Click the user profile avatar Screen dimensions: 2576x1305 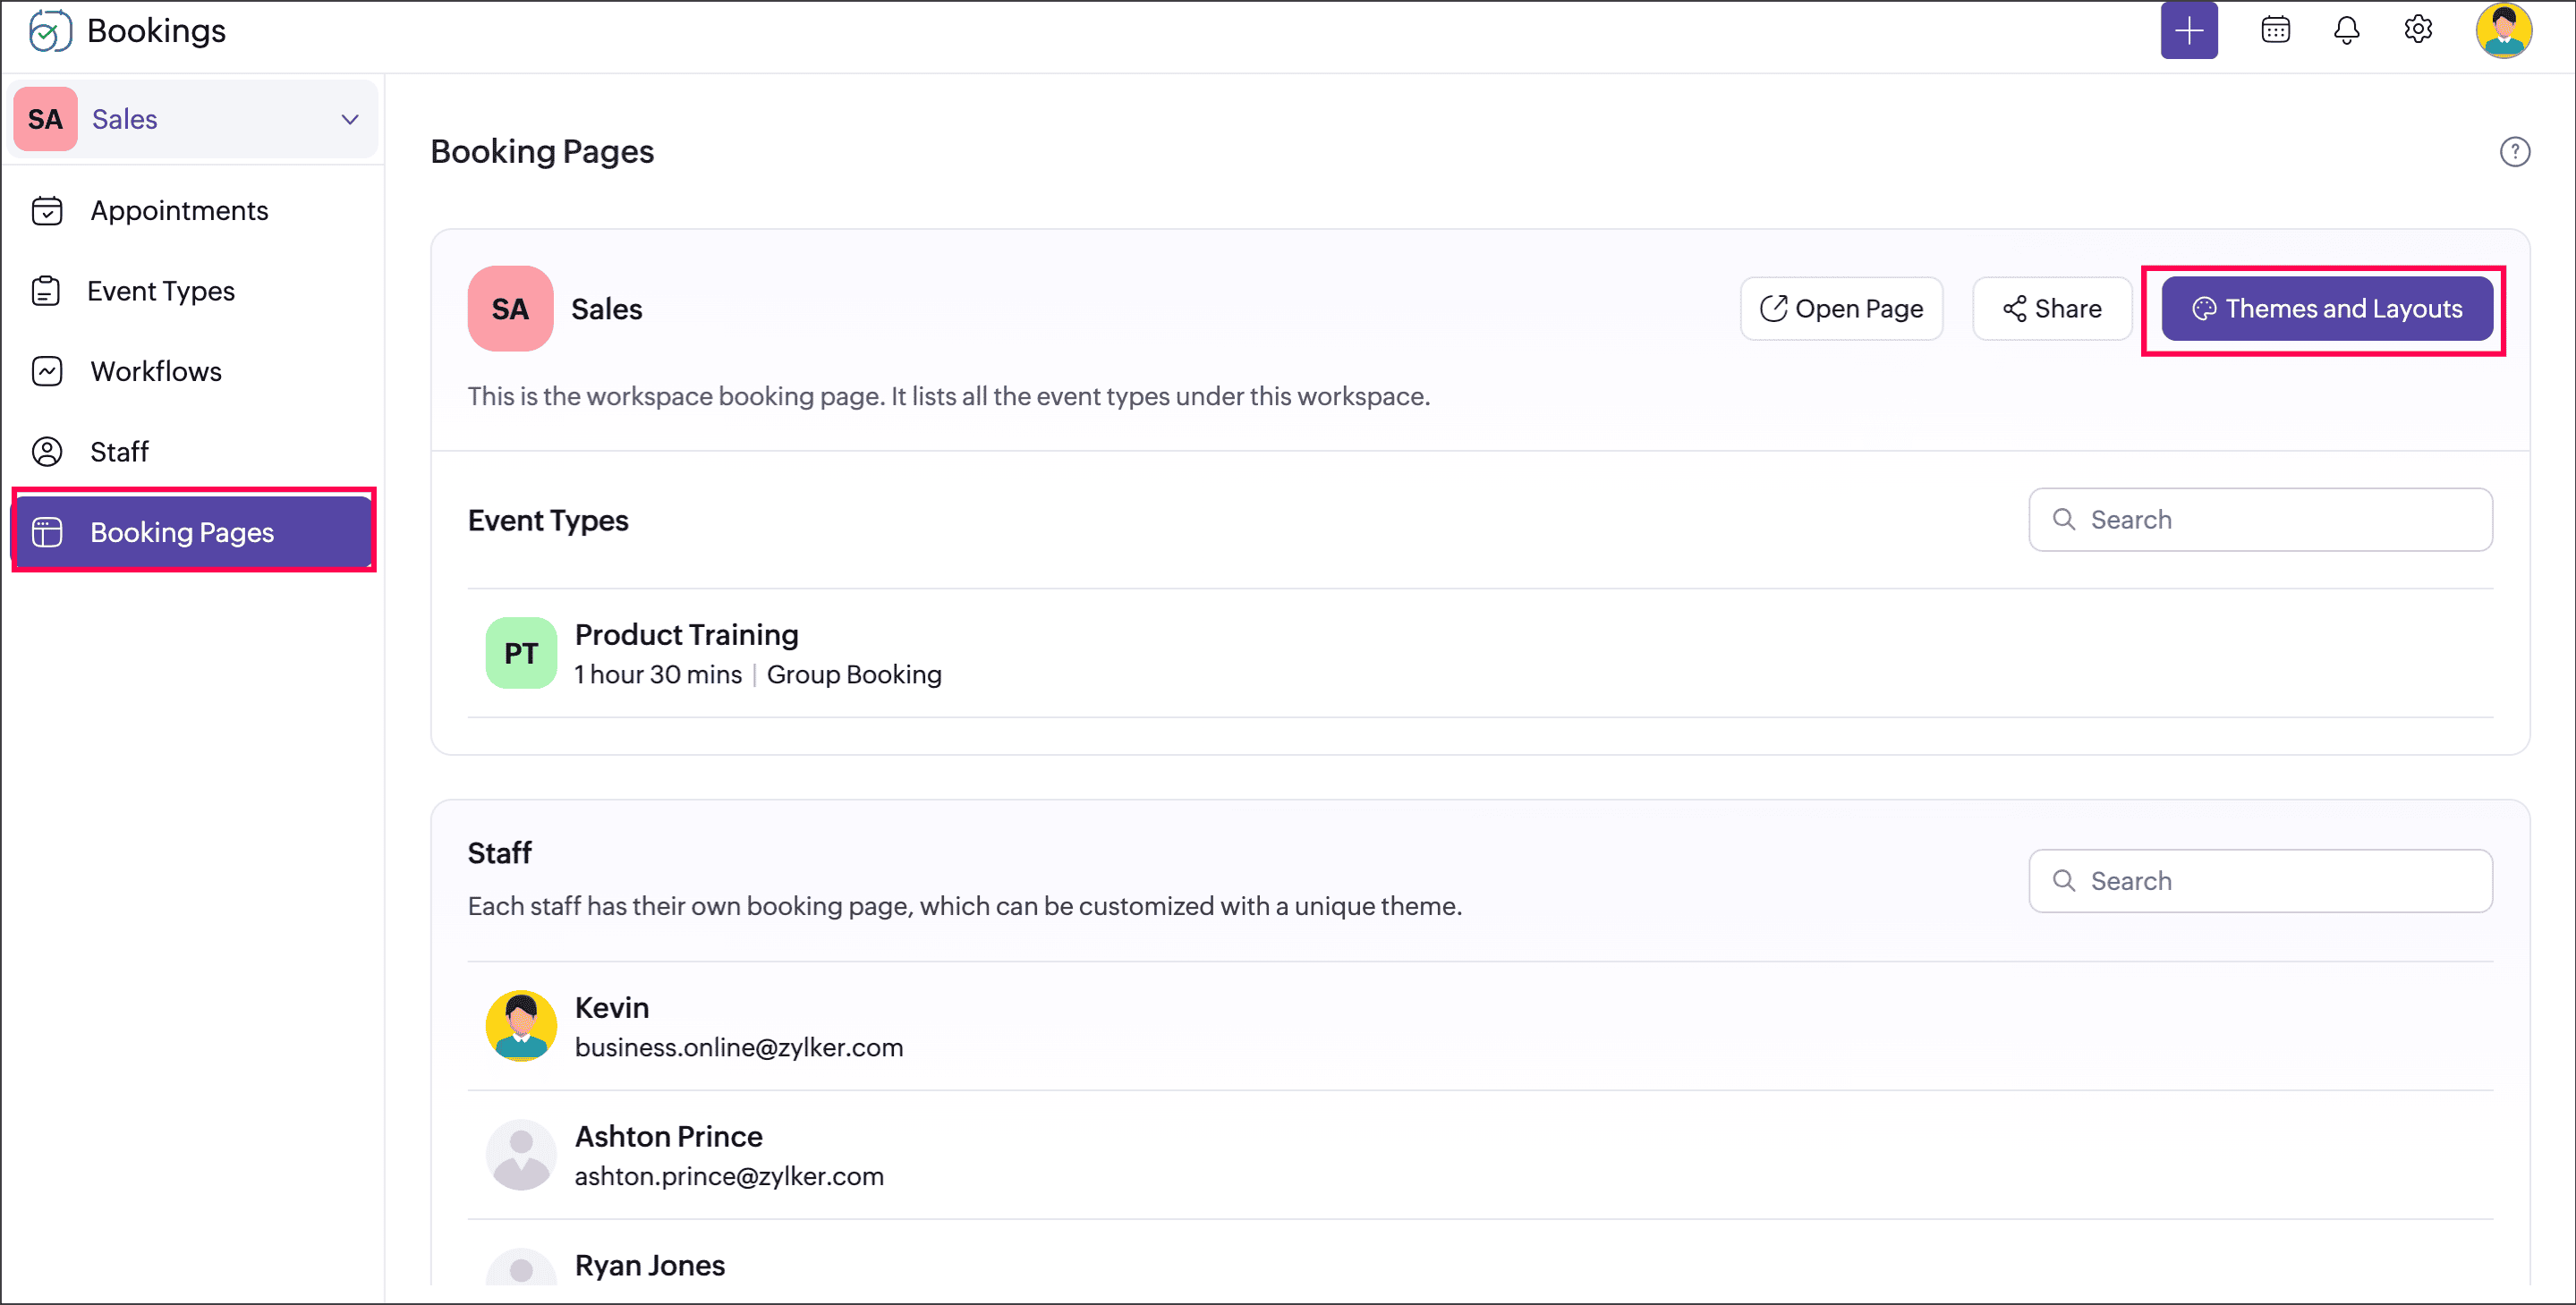pyautogui.click(x=2502, y=31)
